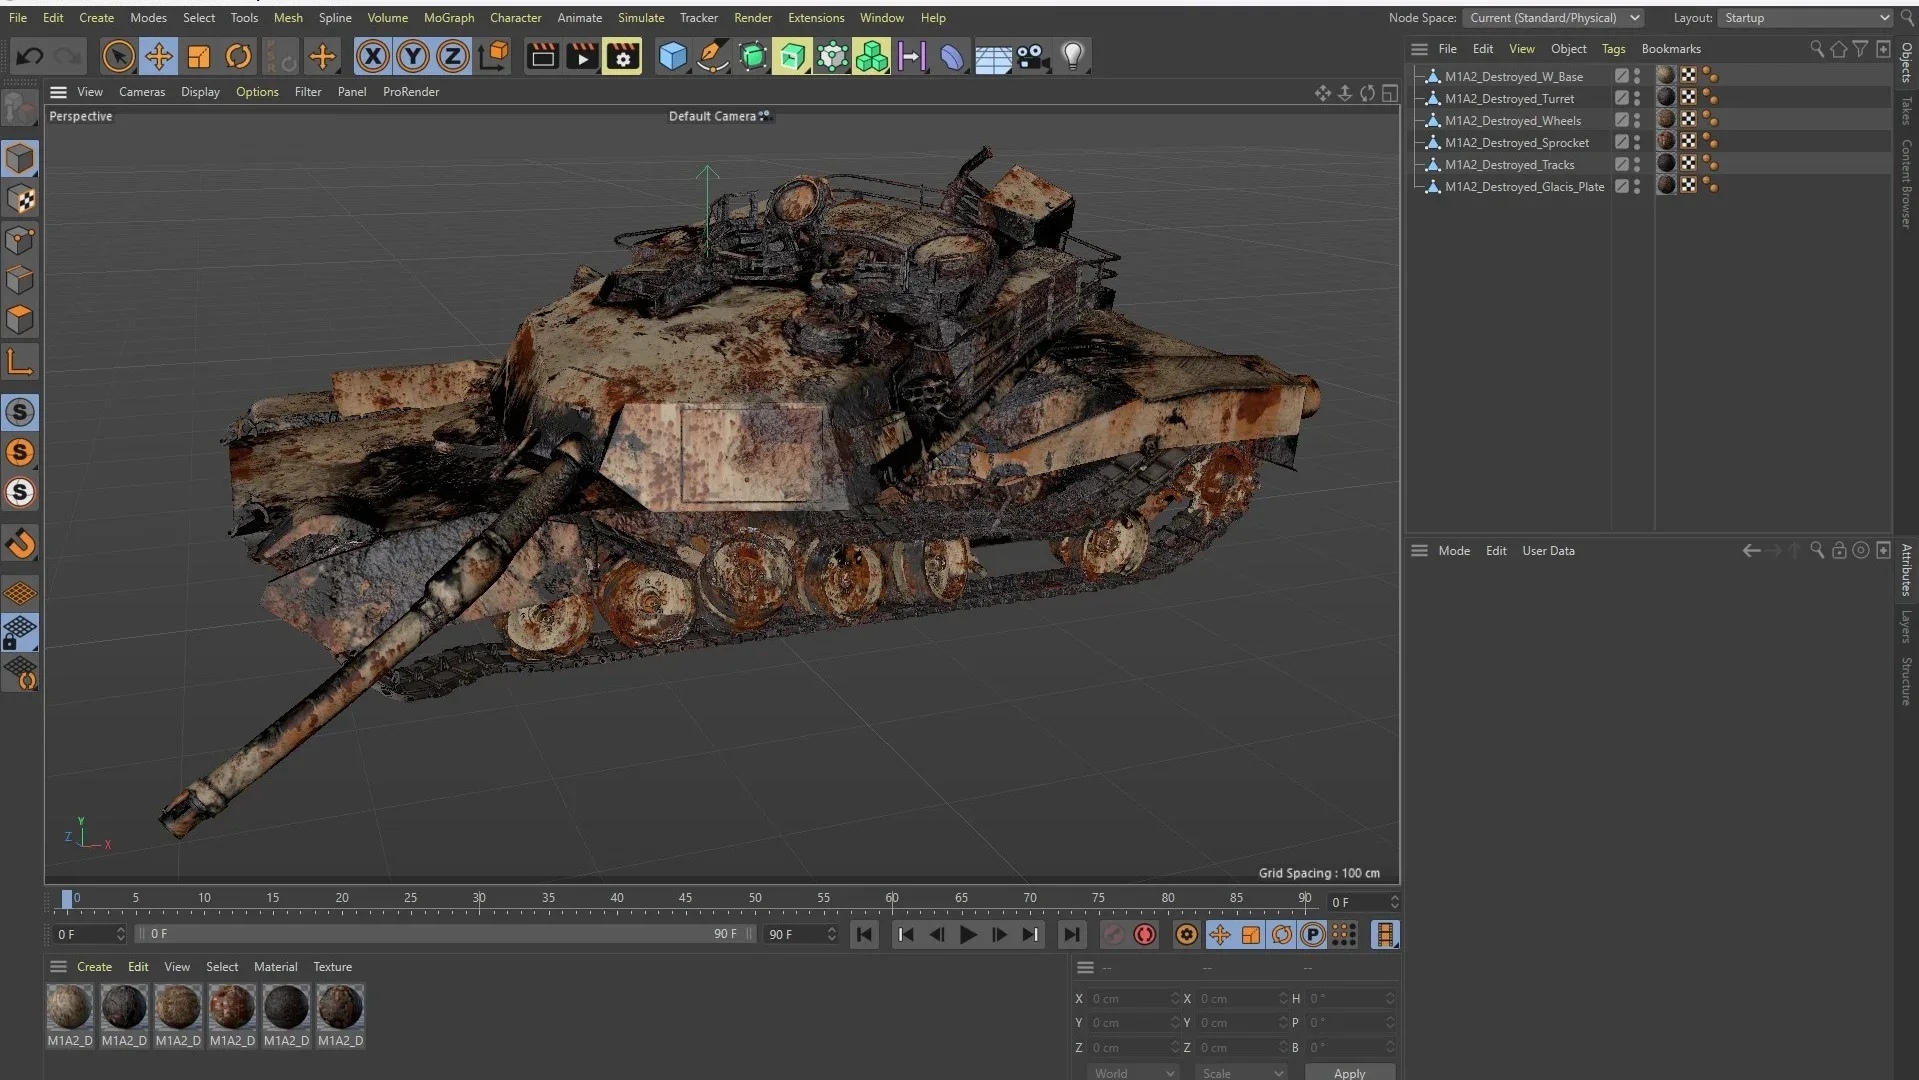Open the MoGraph cloner icon

872,56
